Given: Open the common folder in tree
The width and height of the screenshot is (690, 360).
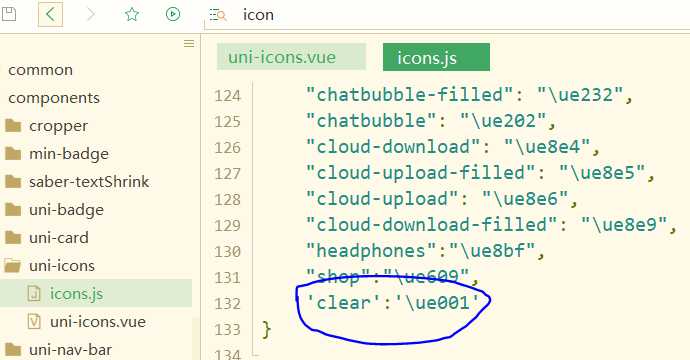Looking at the screenshot, I should click(40, 70).
